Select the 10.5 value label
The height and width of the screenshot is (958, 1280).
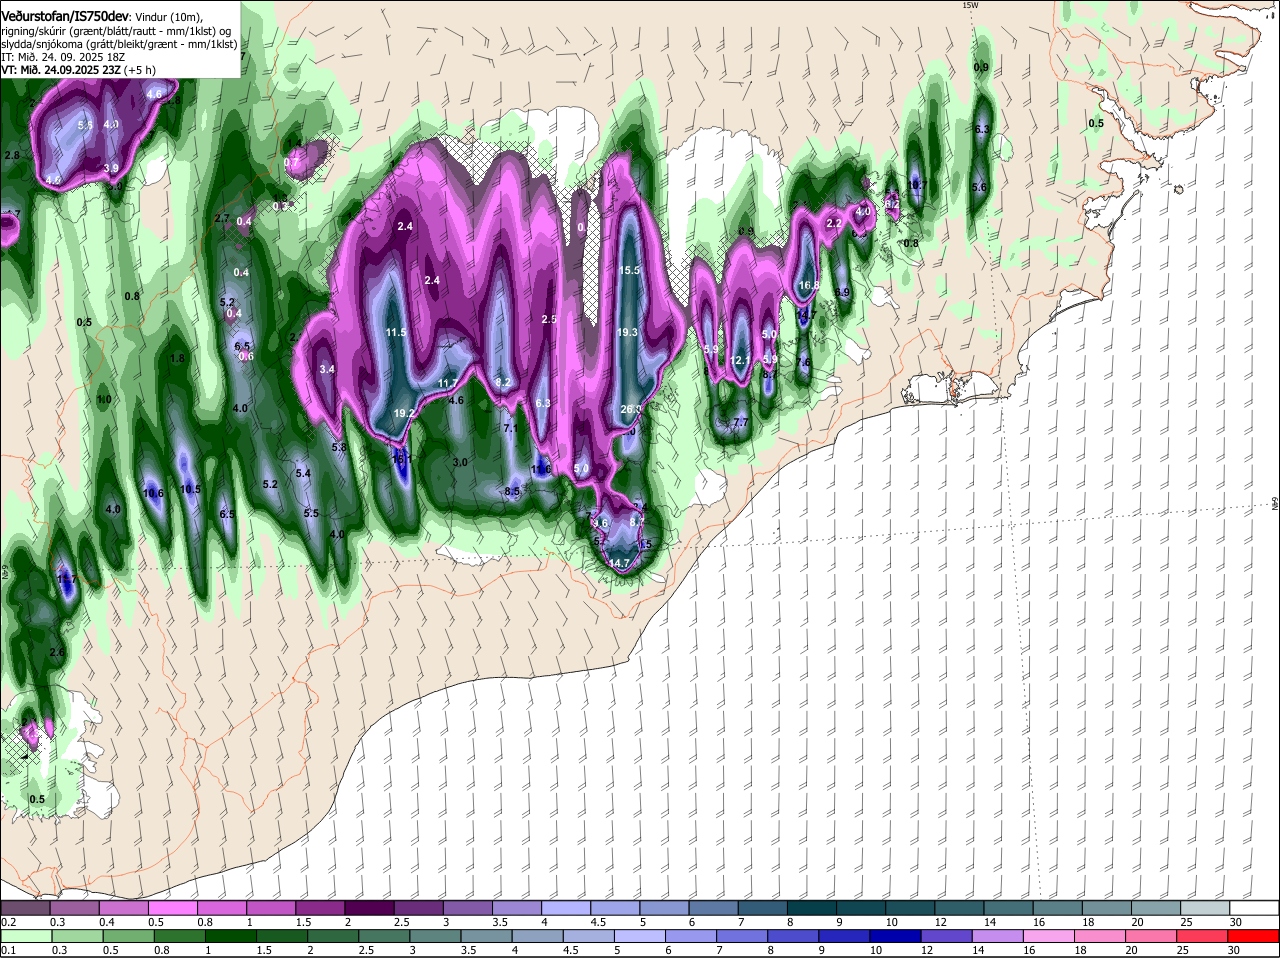(x=191, y=489)
